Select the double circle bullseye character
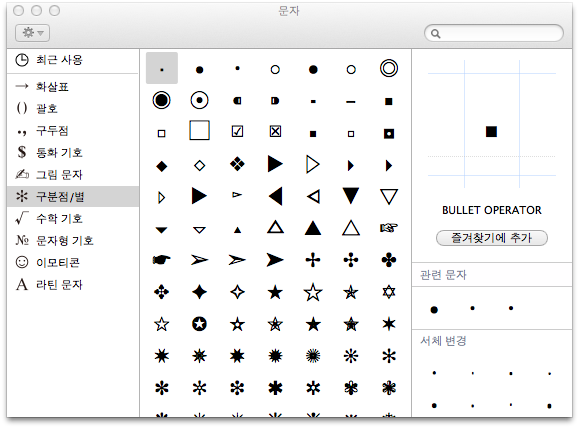The image size is (579, 428). [x=389, y=68]
